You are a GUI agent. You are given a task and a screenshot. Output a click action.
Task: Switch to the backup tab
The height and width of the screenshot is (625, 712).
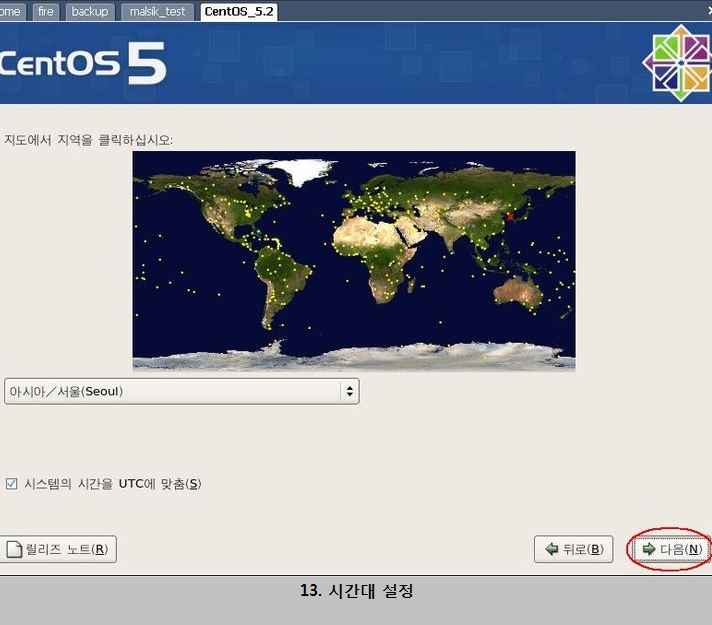coord(89,12)
